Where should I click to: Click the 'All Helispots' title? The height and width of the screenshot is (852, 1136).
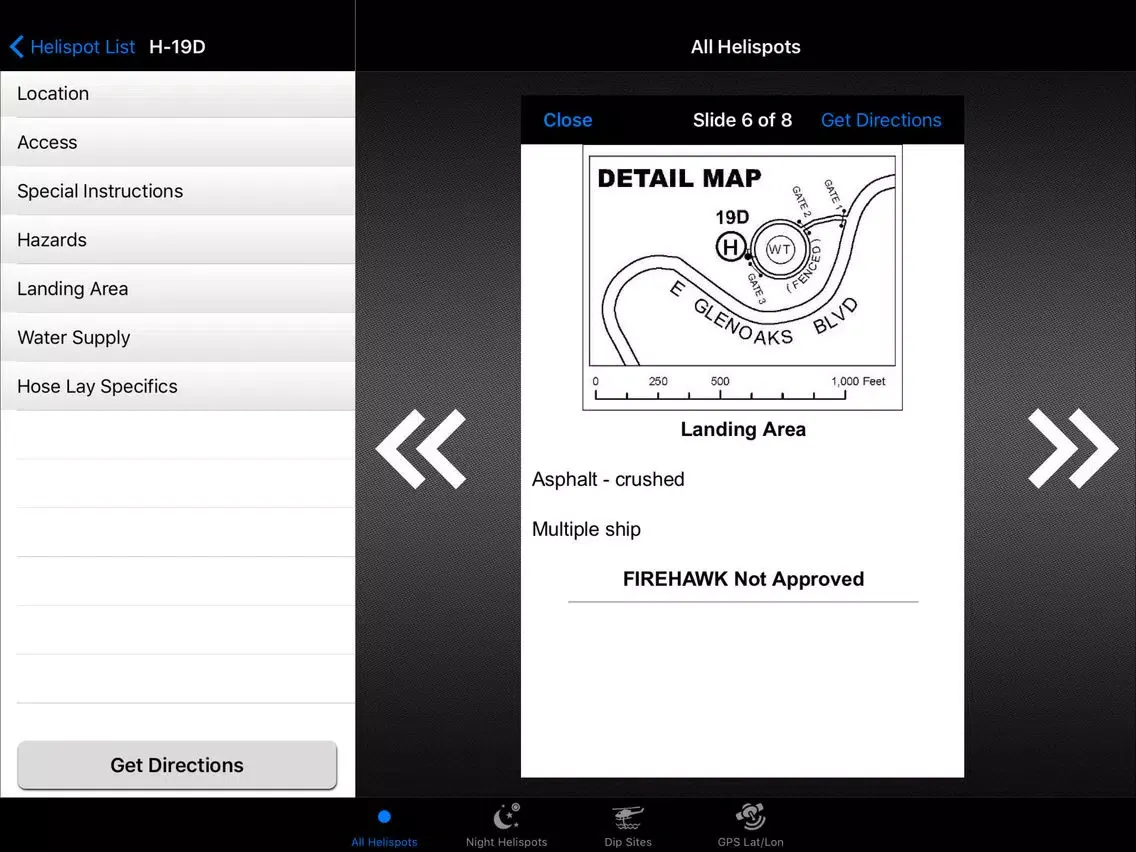click(x=746, y=47)
